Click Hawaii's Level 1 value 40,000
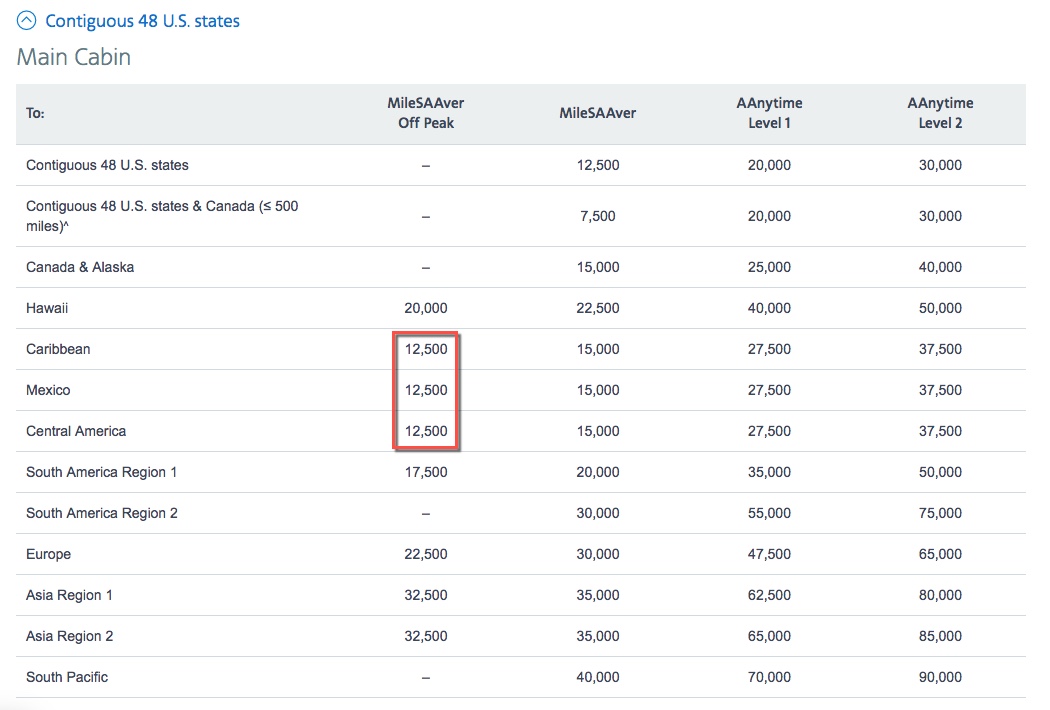The image size is (1050, 710). (769, 308)
